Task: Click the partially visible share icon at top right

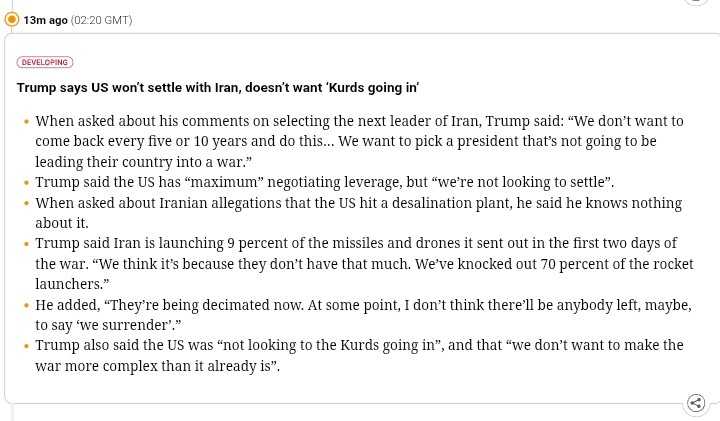Action: (696, 2)
